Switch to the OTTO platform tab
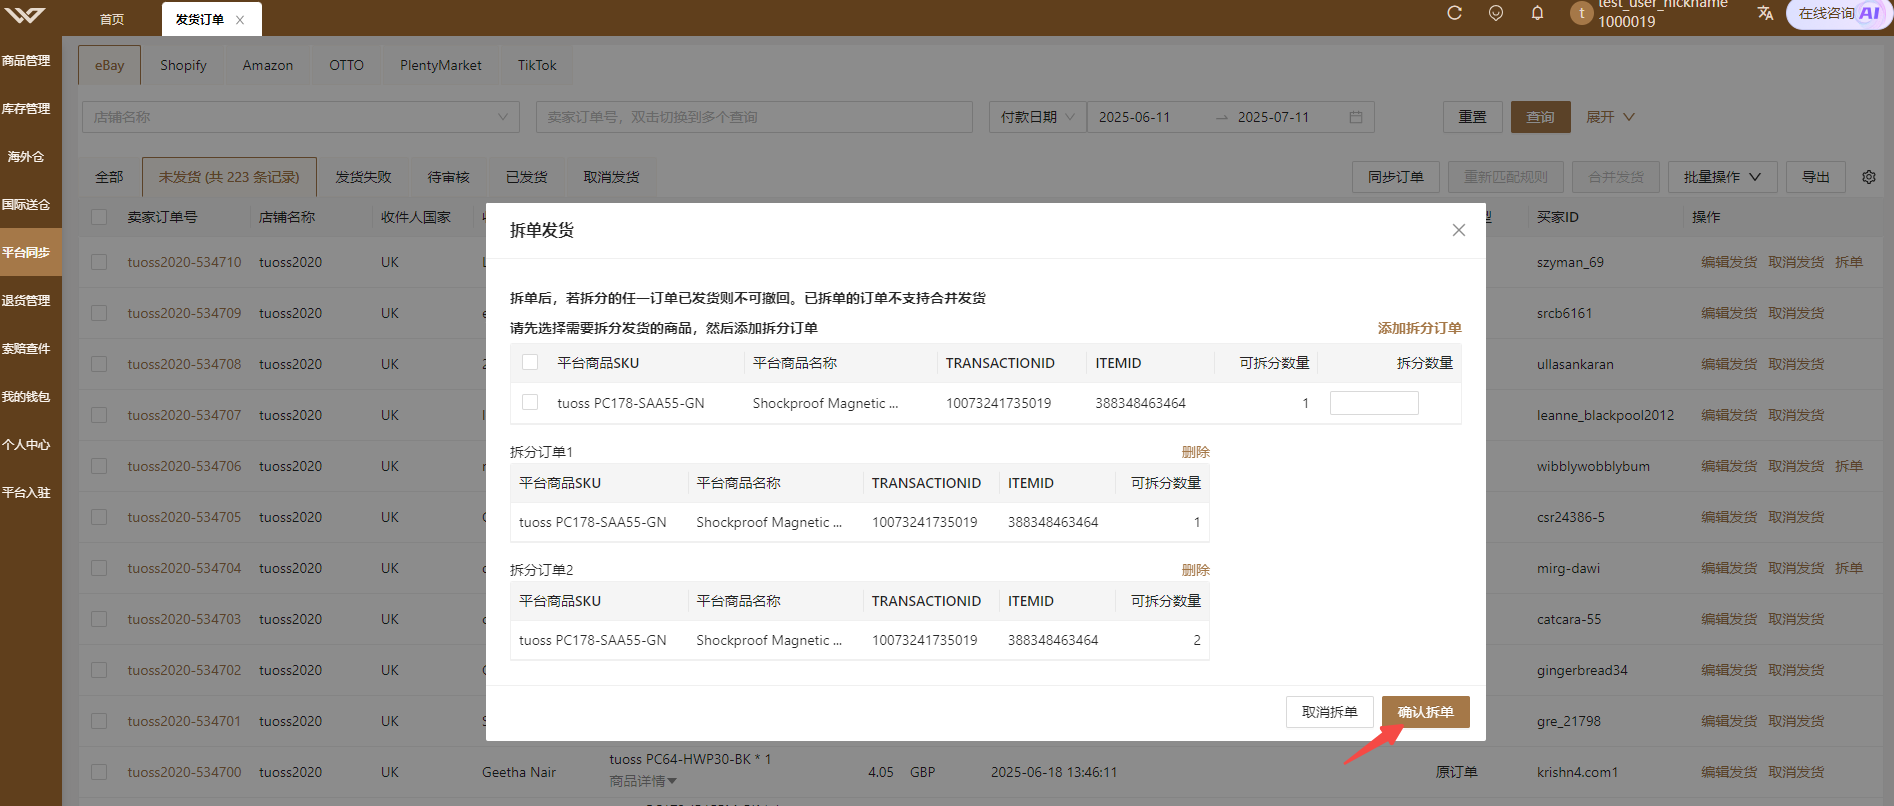The width and height of the screenshot is (1894, 806). 347,65
